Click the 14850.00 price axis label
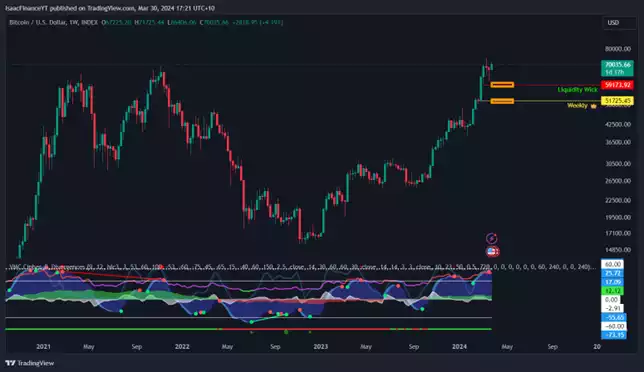644x372 pixels. 618,250
